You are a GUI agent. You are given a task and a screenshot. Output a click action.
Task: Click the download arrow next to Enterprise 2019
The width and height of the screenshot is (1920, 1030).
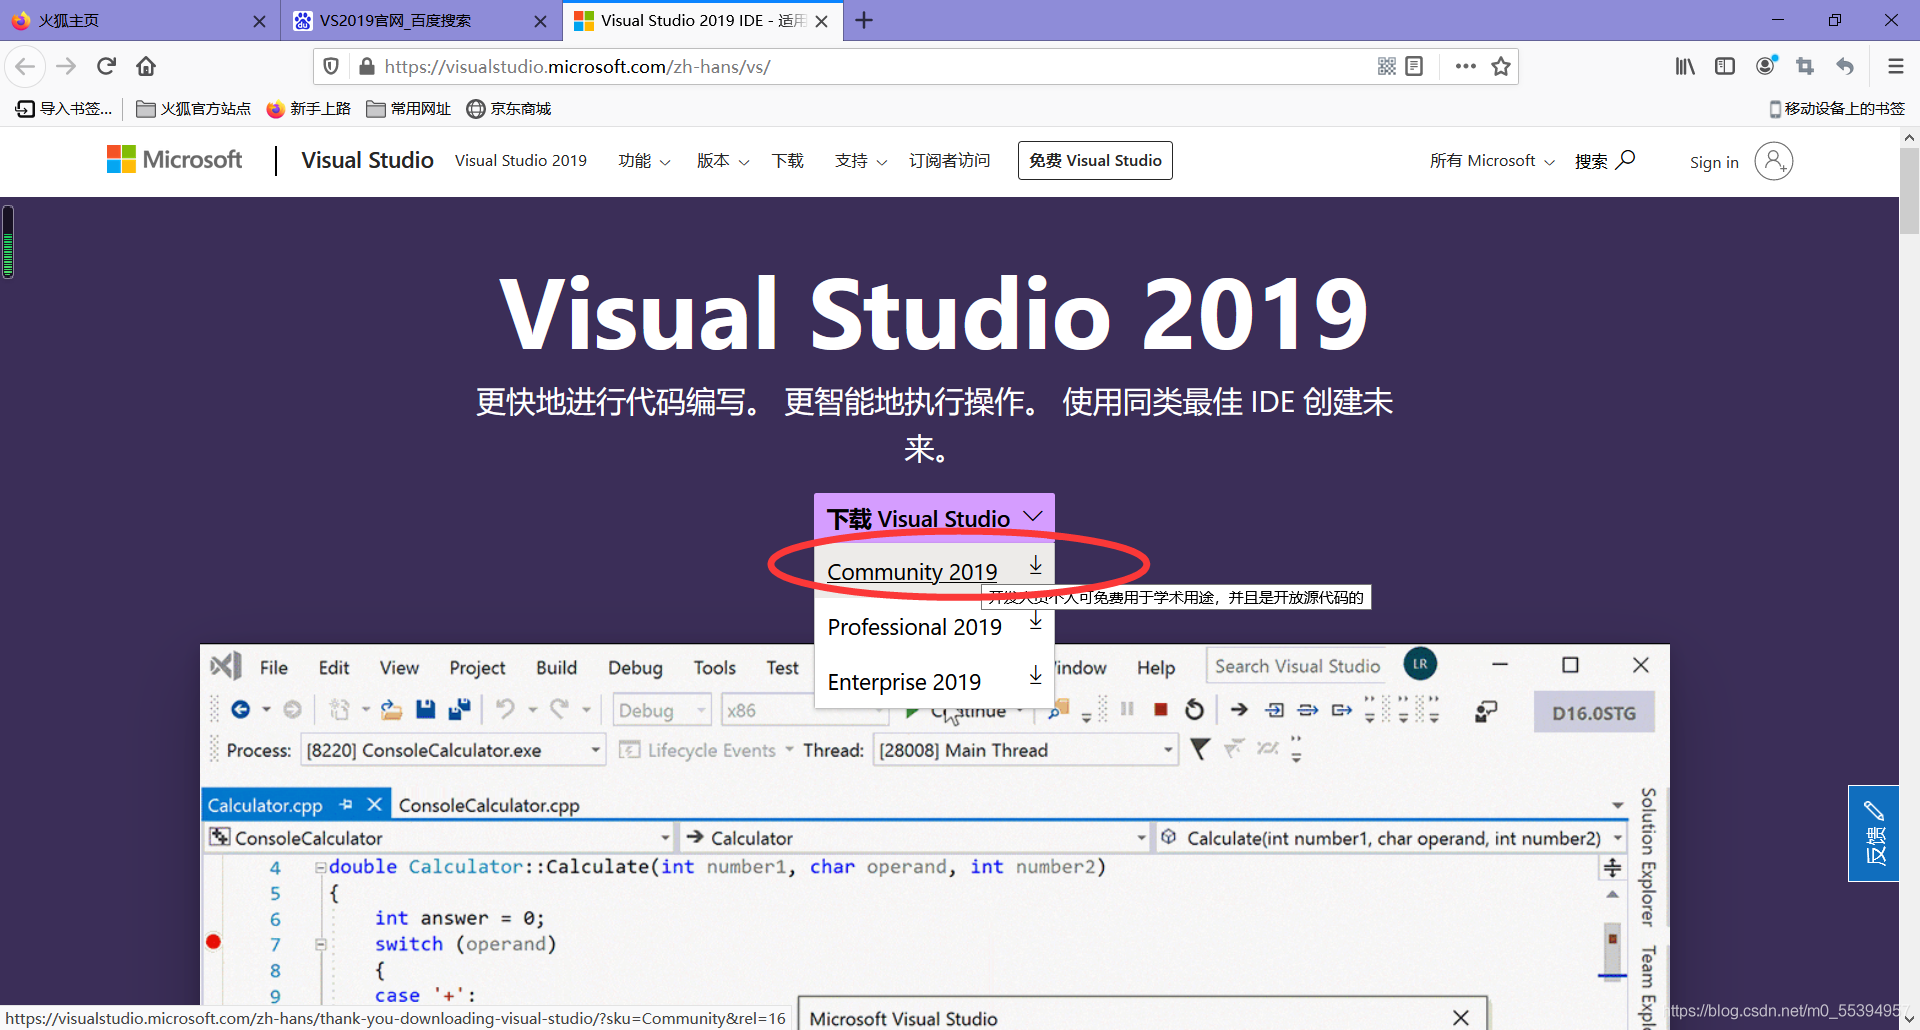1036,676
